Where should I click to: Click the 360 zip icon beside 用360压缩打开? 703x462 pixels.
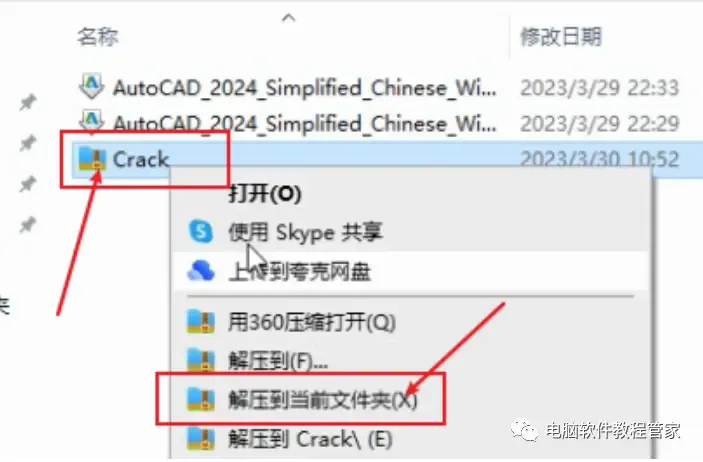(x=200, y=322)
